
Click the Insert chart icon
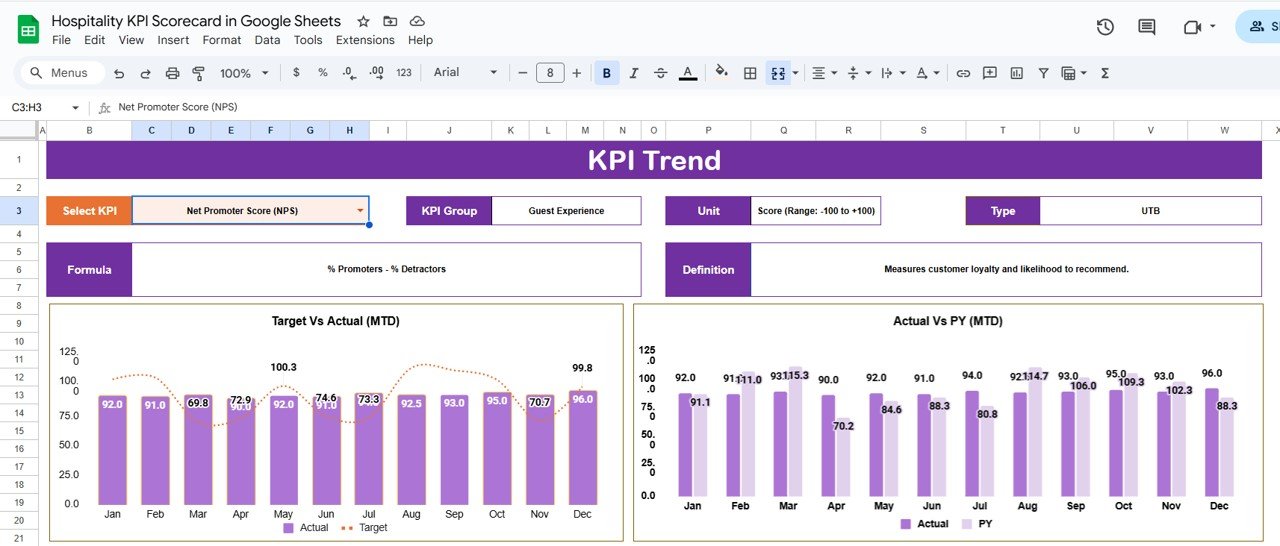[x=1017, y=73]
